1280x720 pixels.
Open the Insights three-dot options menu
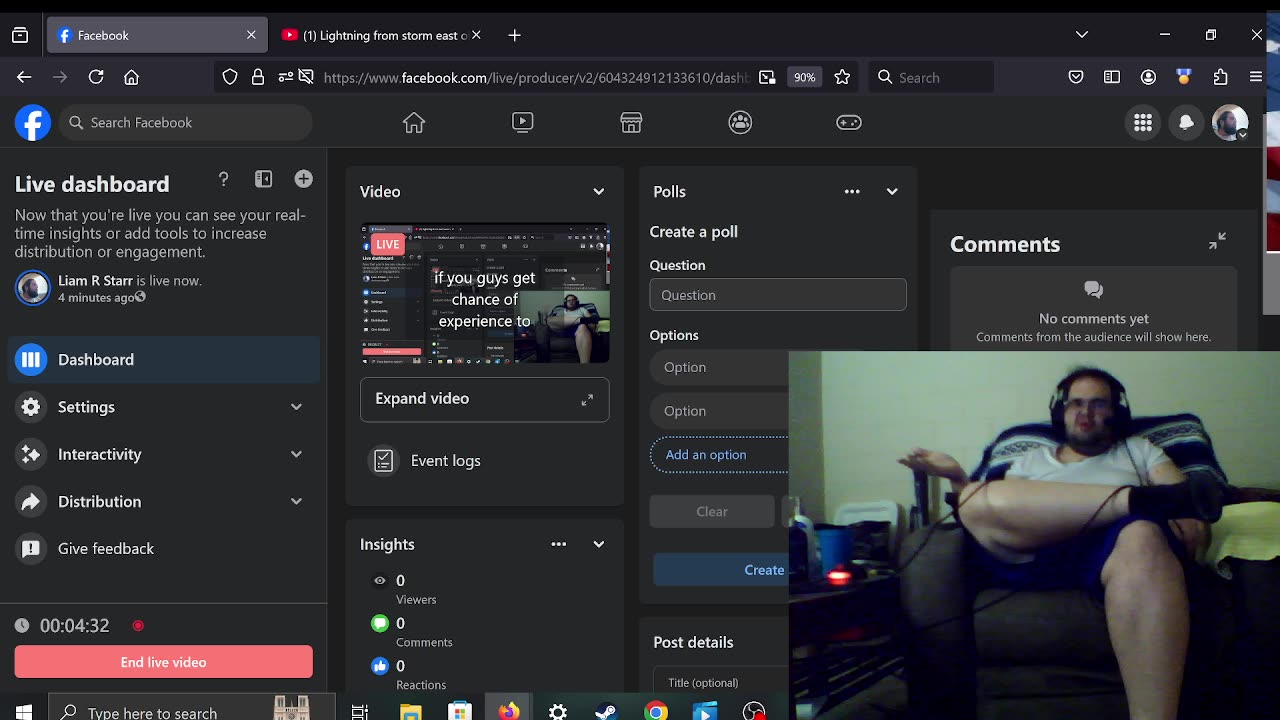click(x=559, y=544)
